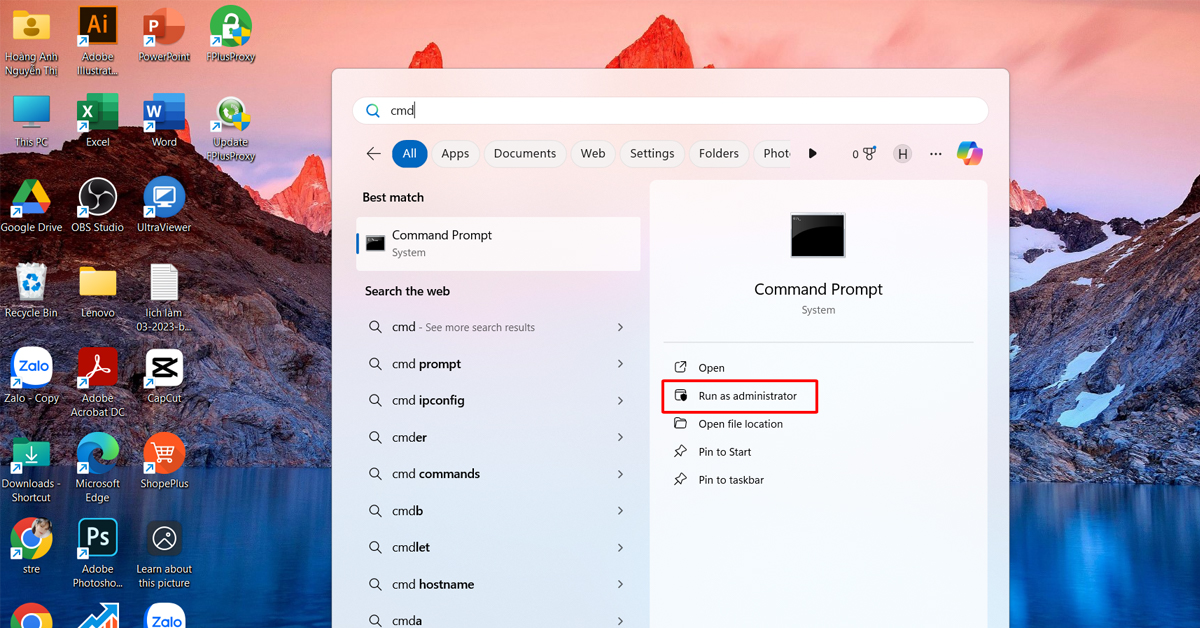Launch Adobe Illustrator from desktop
This screenshot has width=1200, height=628.
(x=98, y=28)
